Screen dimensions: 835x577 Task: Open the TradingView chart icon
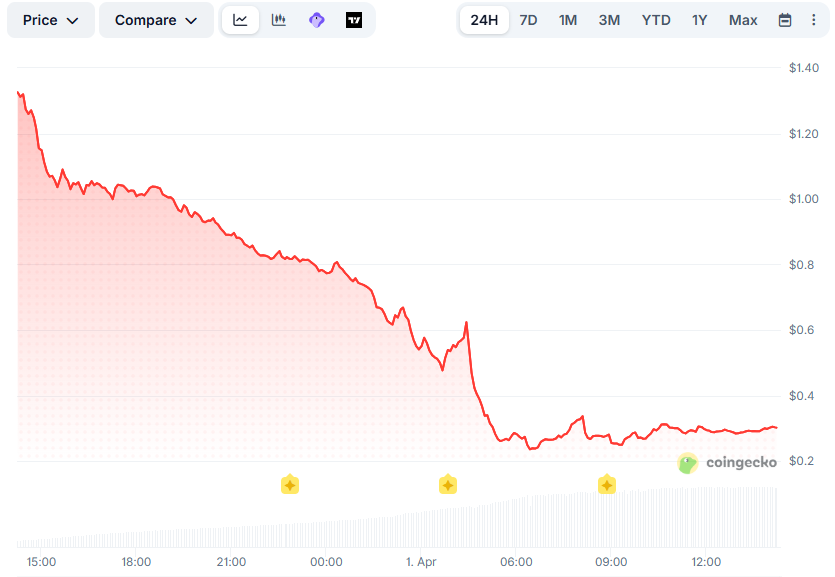click(355, 19)
